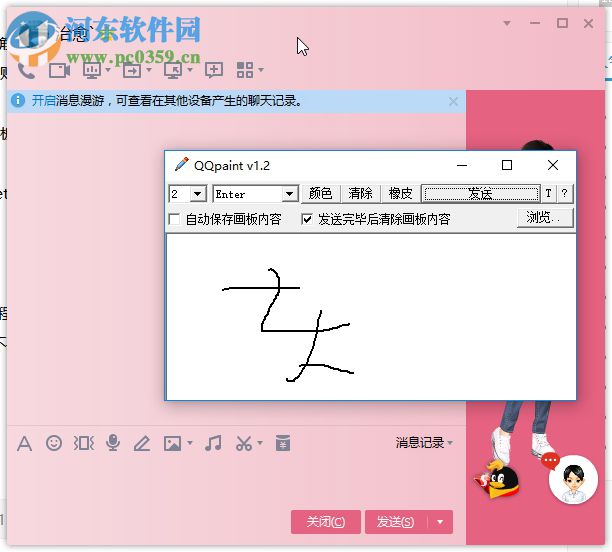Expand the send file dropdown arrow
Viewport: 612px width, 552px height.
(149, 70)
